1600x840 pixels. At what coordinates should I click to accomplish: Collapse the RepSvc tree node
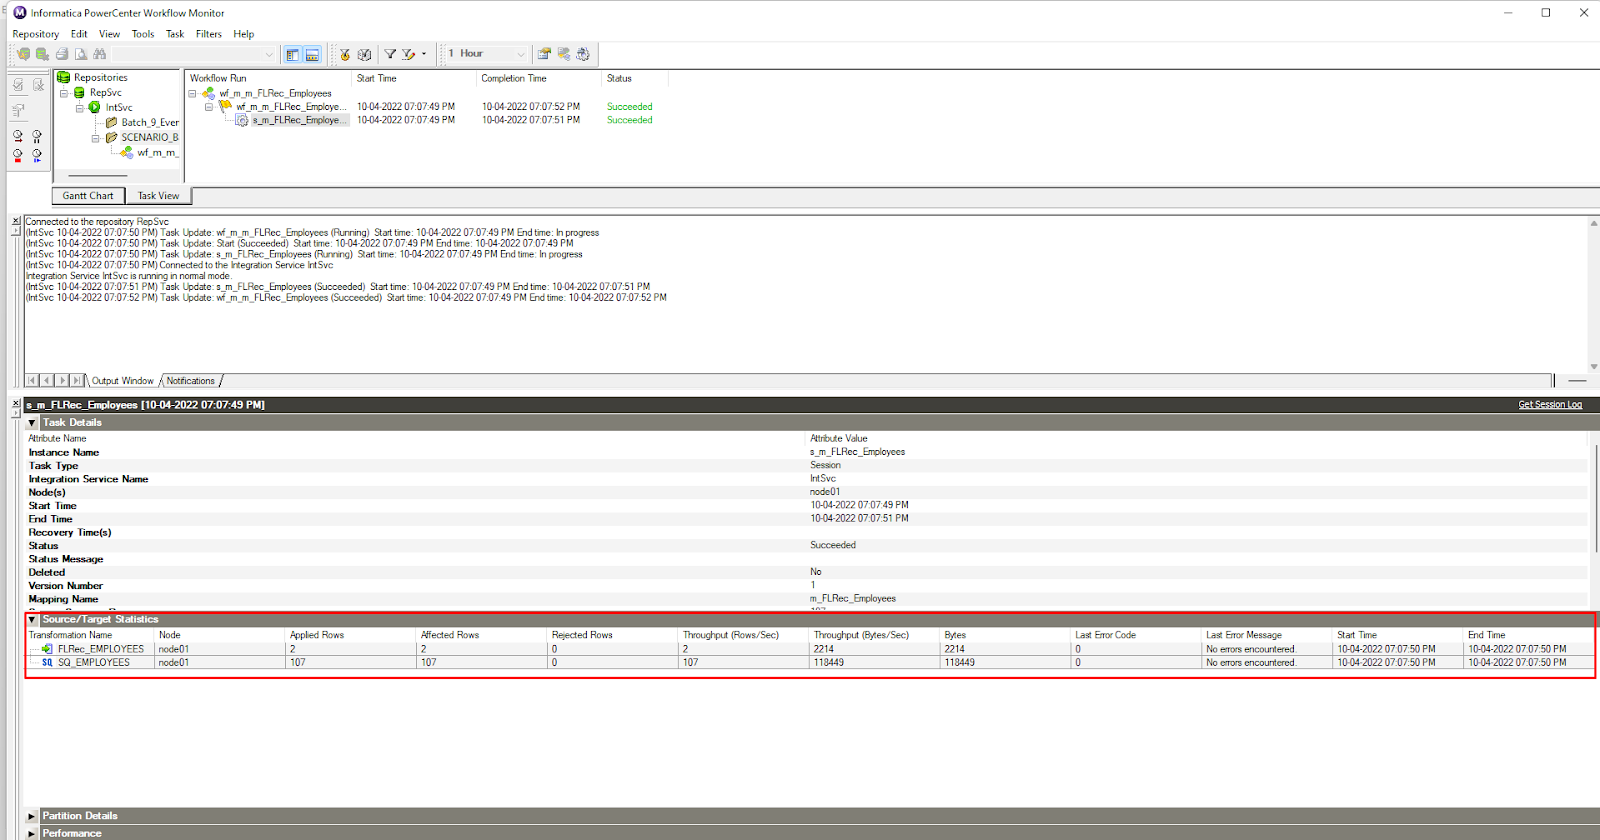64,93
